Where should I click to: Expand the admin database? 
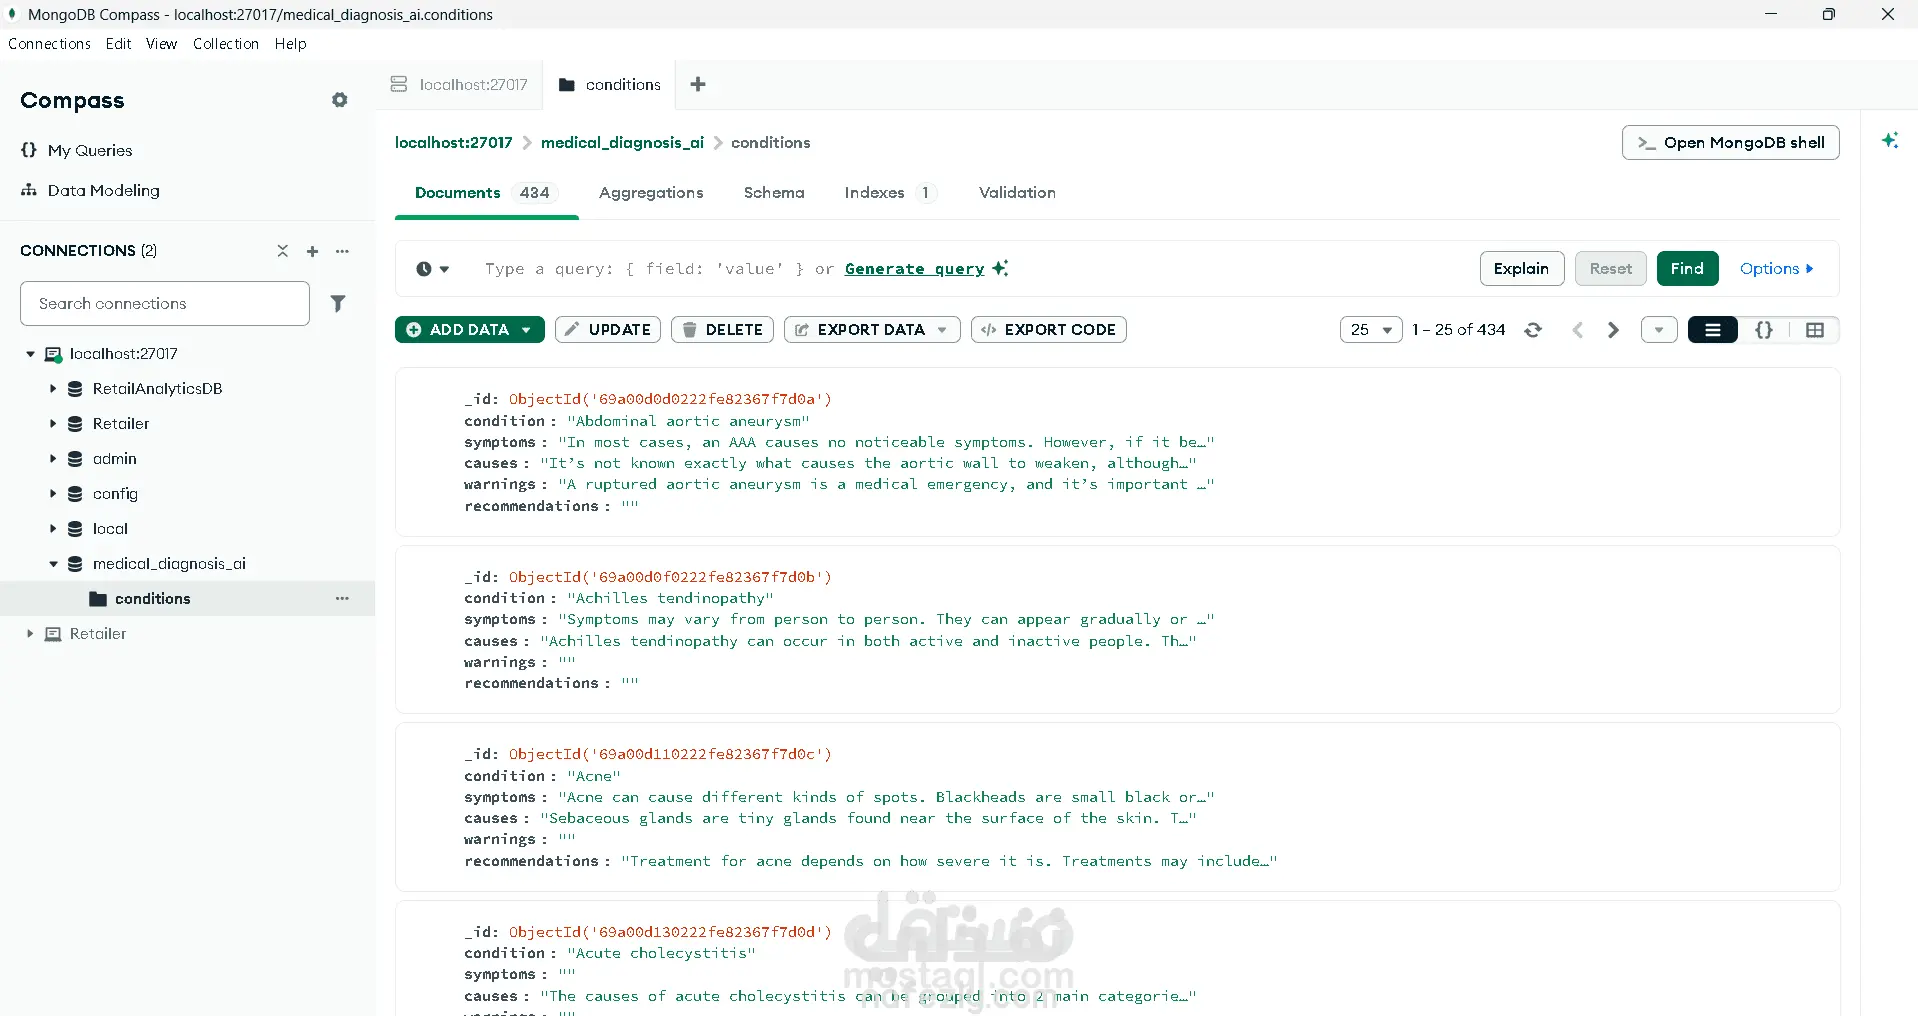pyautogui.click(x=53, y=459)
